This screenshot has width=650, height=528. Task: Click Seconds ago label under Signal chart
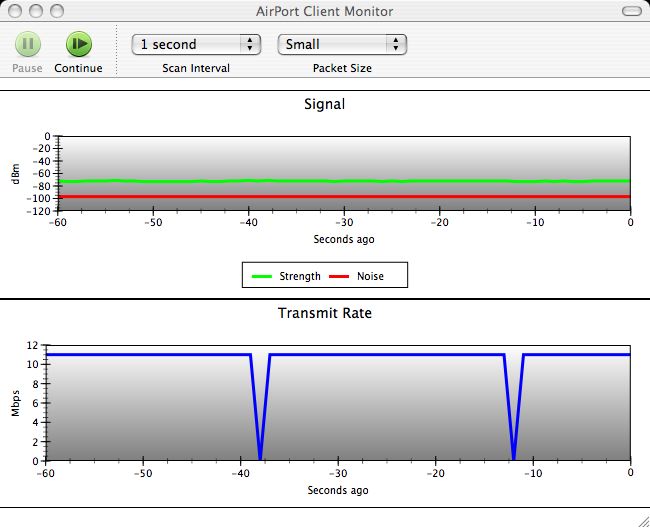click(344, 240)
